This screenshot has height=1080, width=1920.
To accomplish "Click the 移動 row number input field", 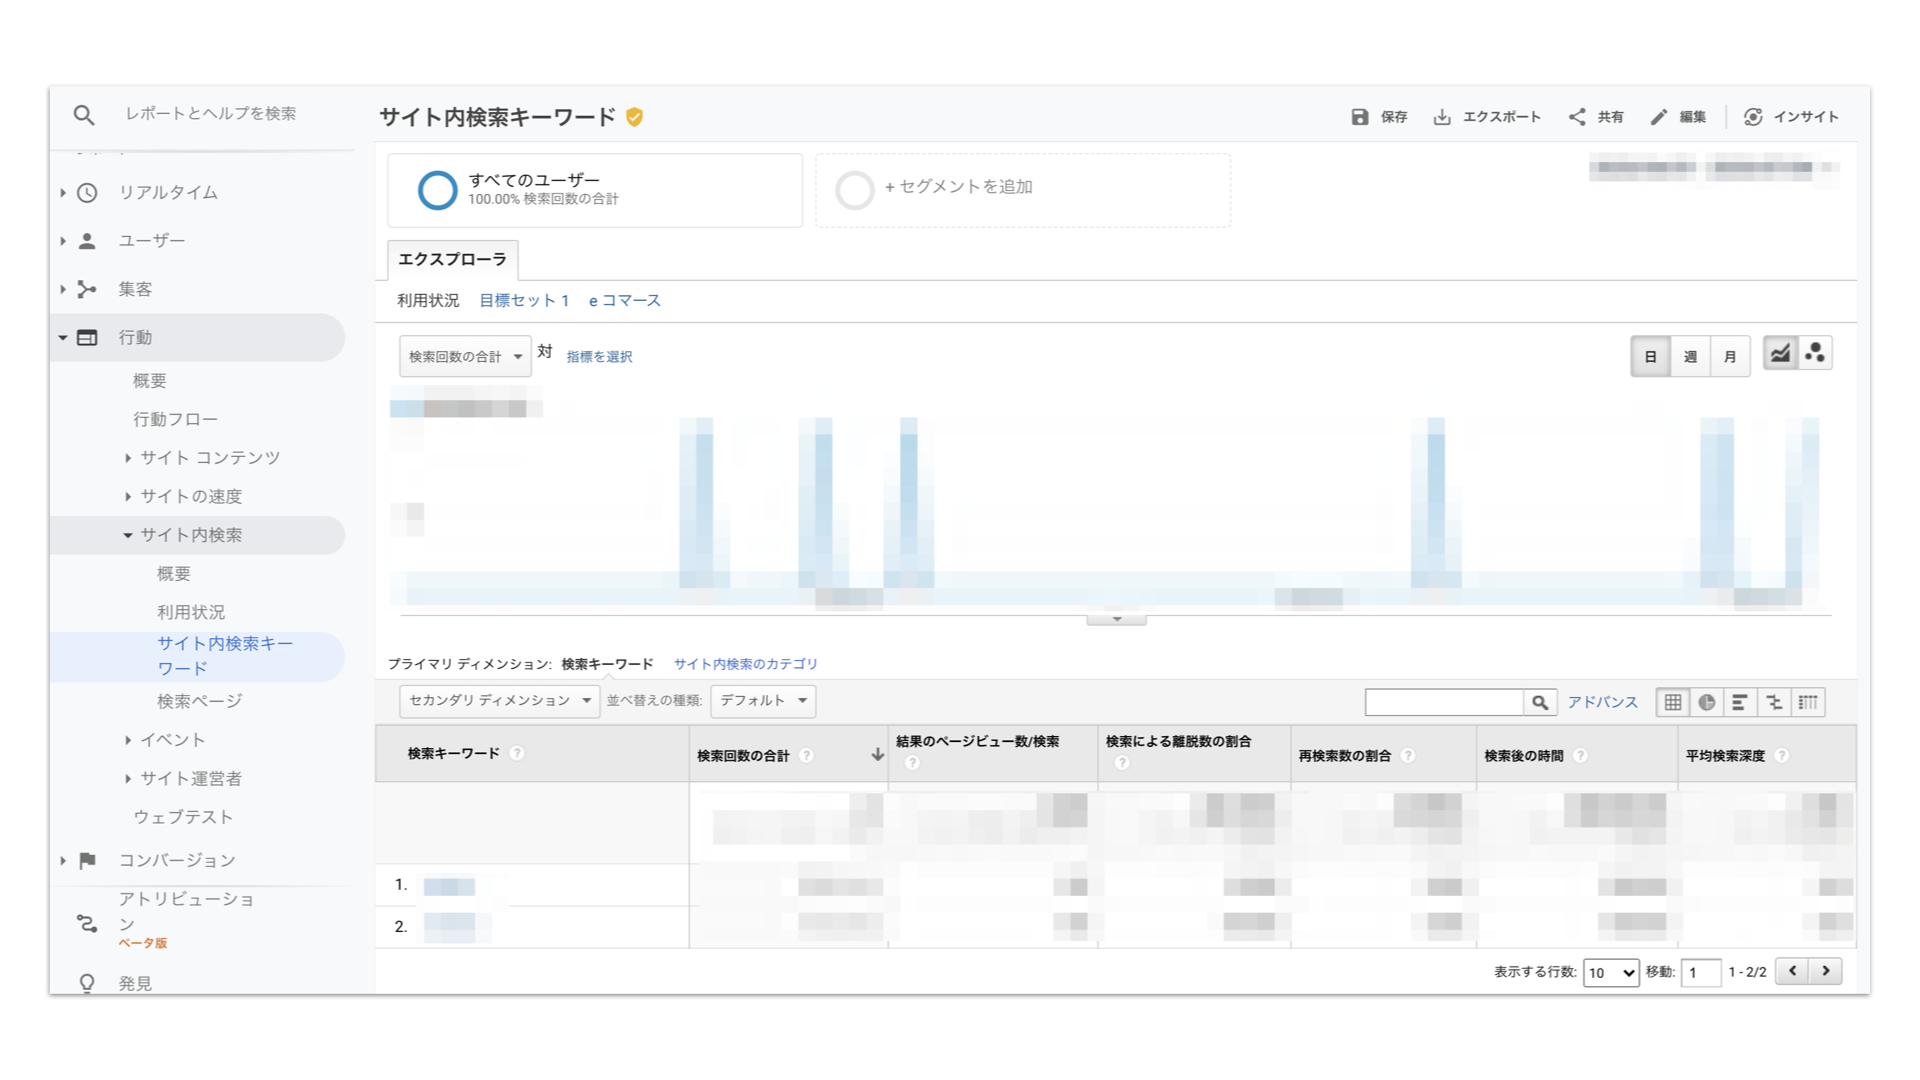I will point(1701,972).
